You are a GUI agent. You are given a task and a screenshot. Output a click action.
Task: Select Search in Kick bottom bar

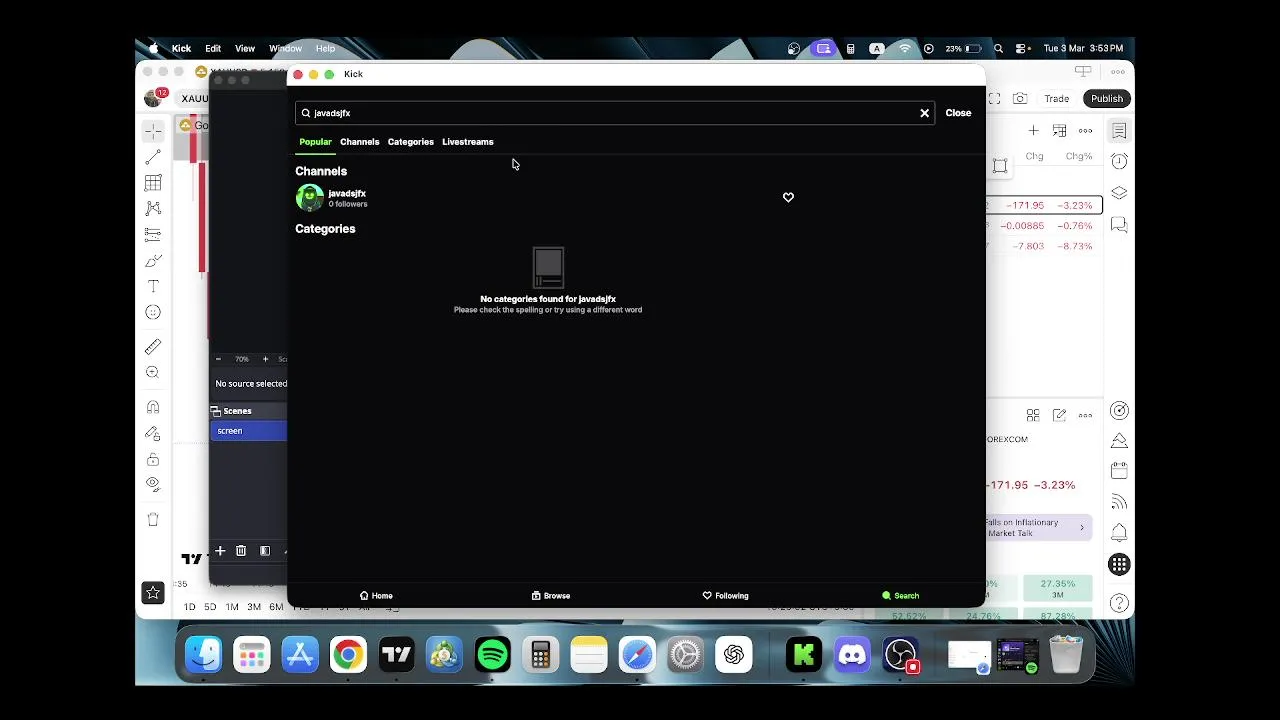(x=900, y=596)
